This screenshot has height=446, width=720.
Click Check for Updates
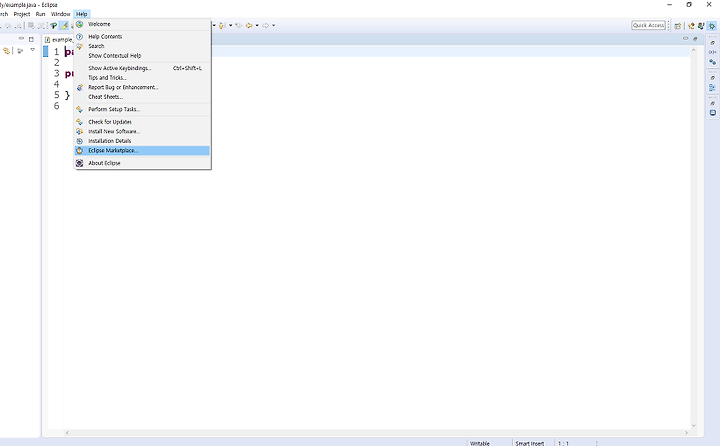pyautogui.click(x=142, y=122)
